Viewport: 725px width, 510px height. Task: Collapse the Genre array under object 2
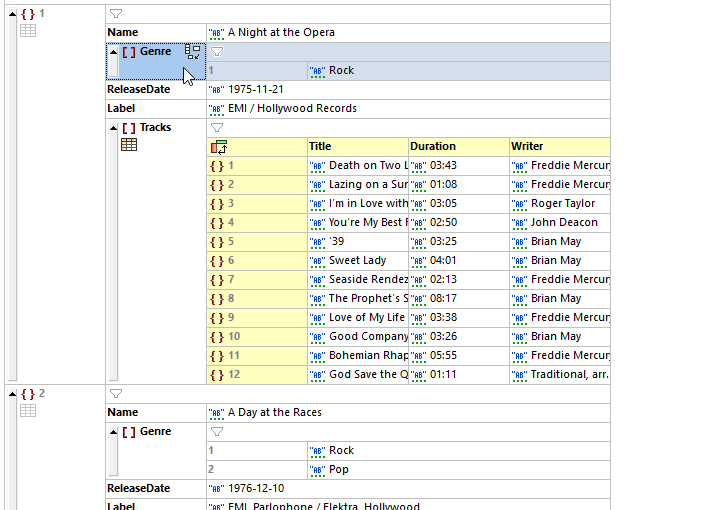pyautogui.click(x=113, y=432)
